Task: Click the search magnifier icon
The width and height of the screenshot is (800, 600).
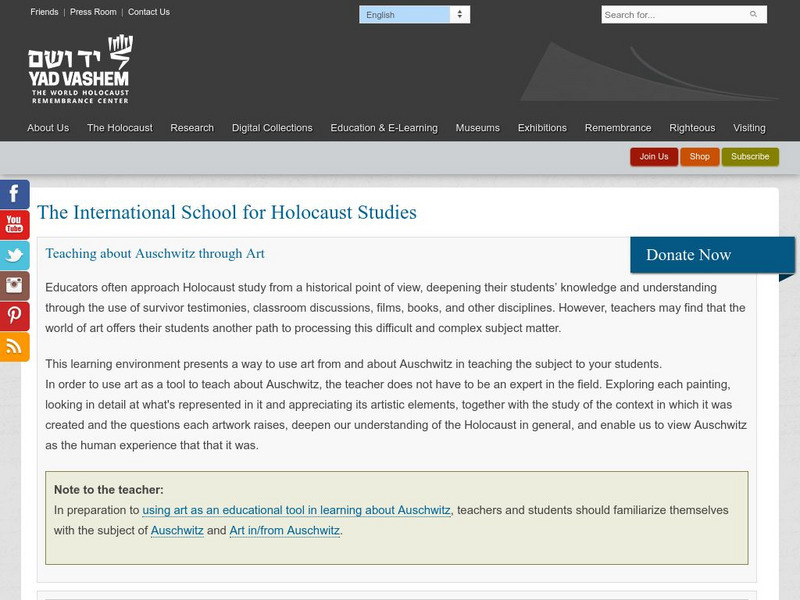Action: point(753,15)
